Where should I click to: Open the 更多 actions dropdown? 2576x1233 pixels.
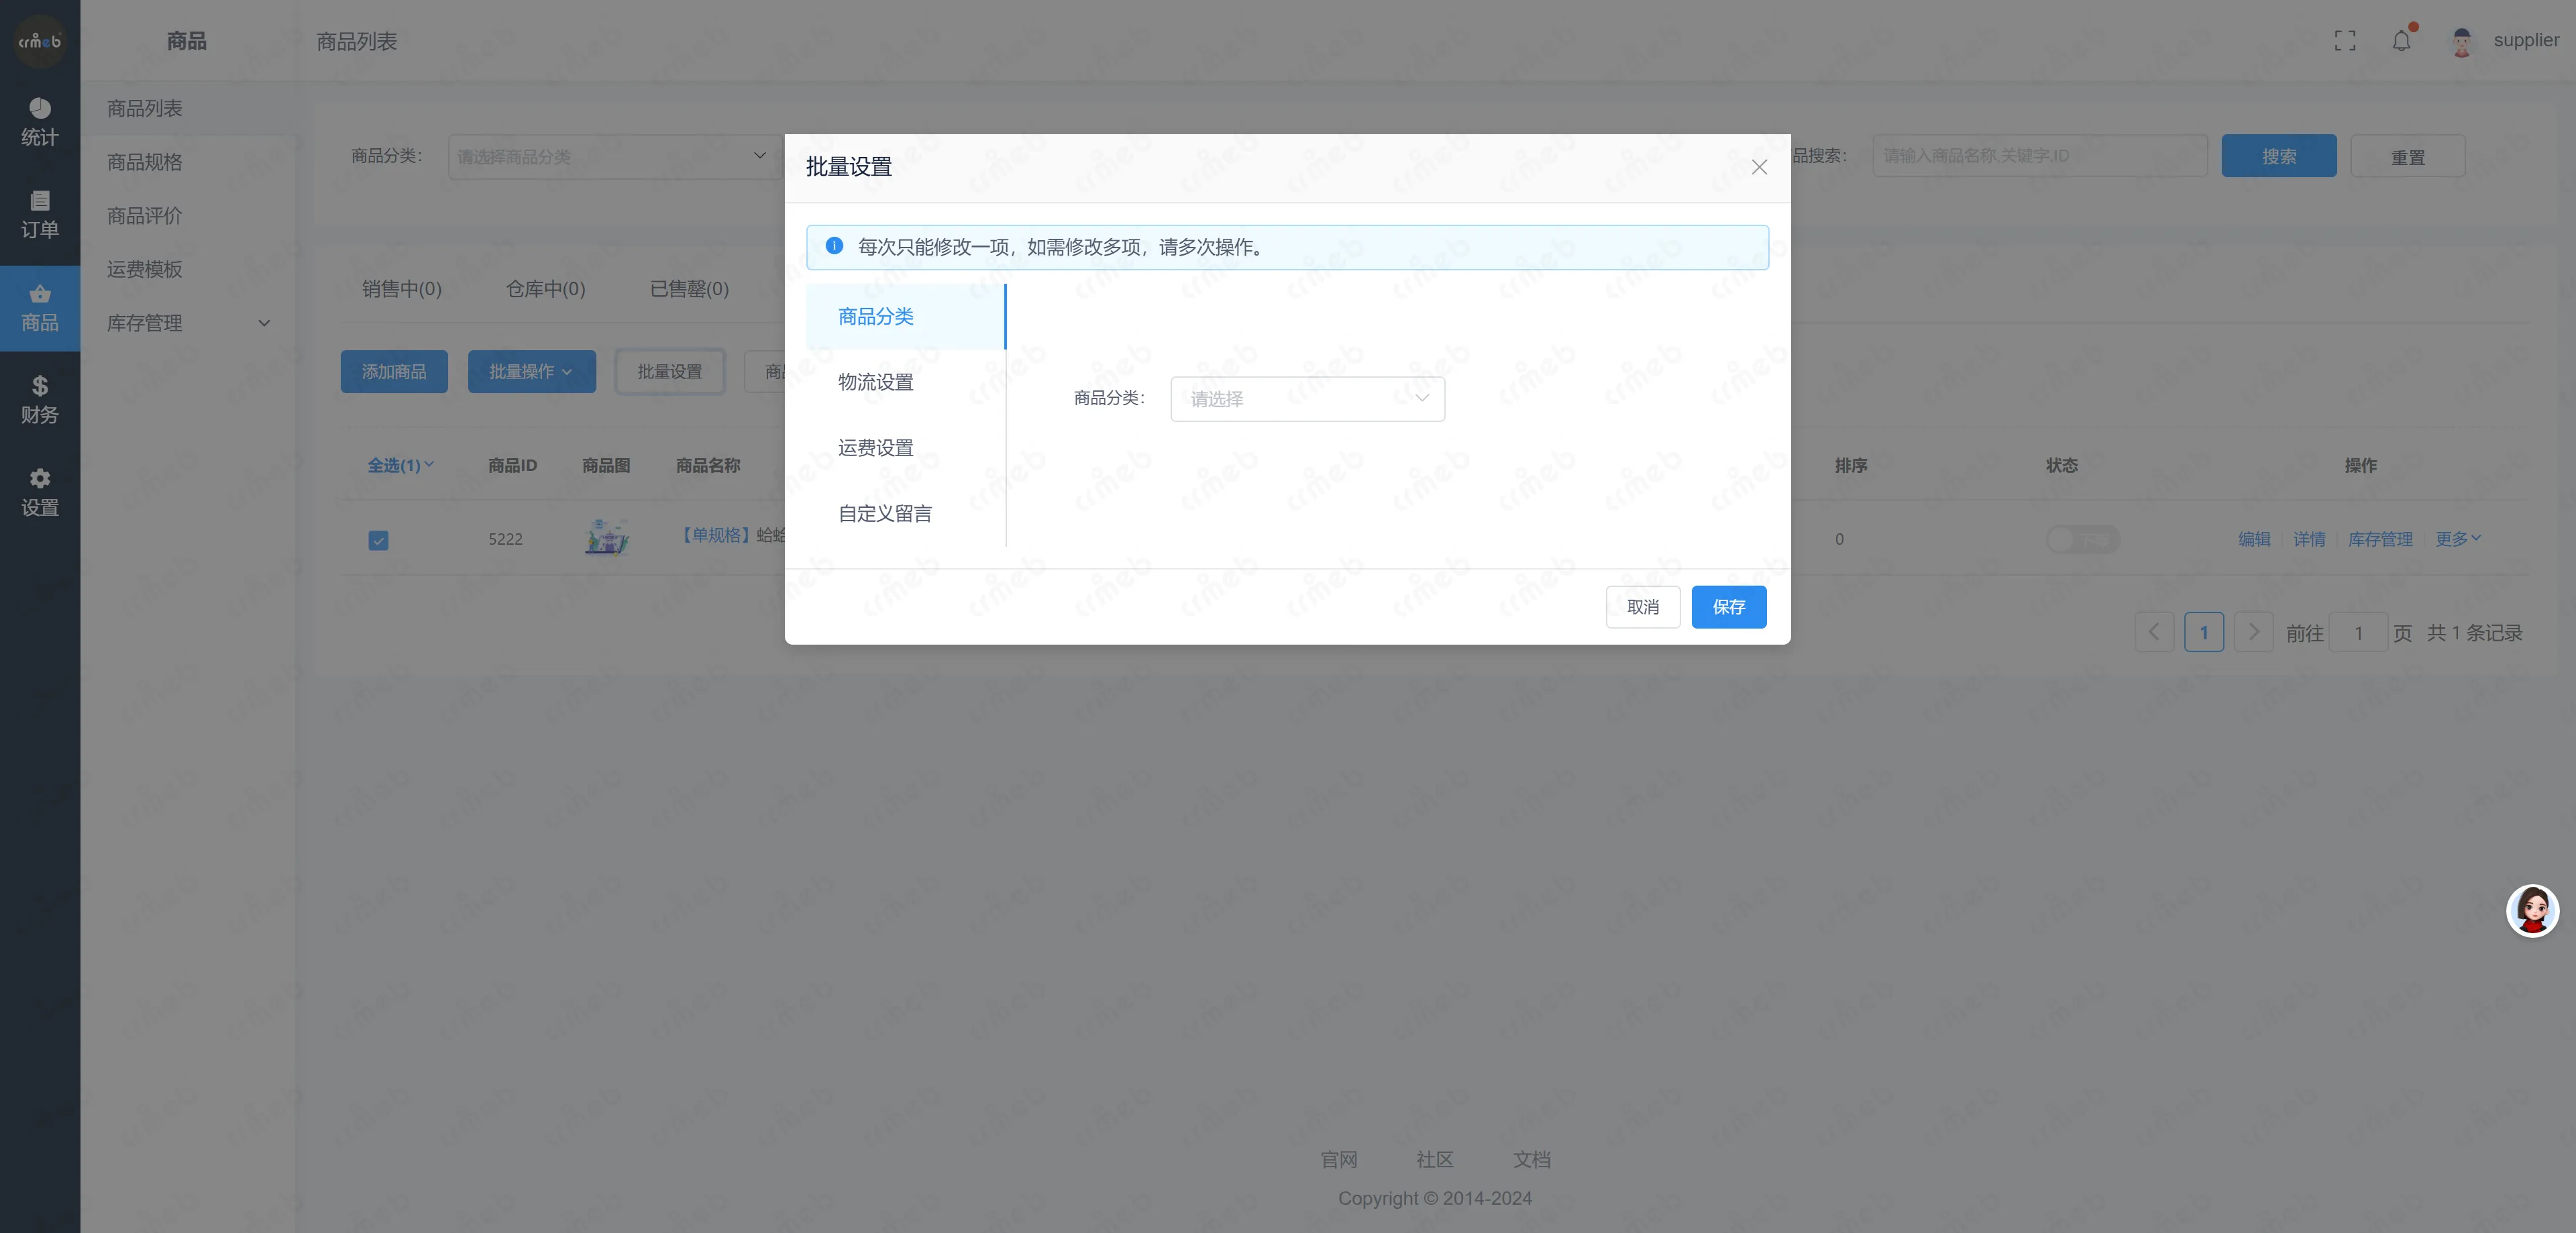(2458, 539)
